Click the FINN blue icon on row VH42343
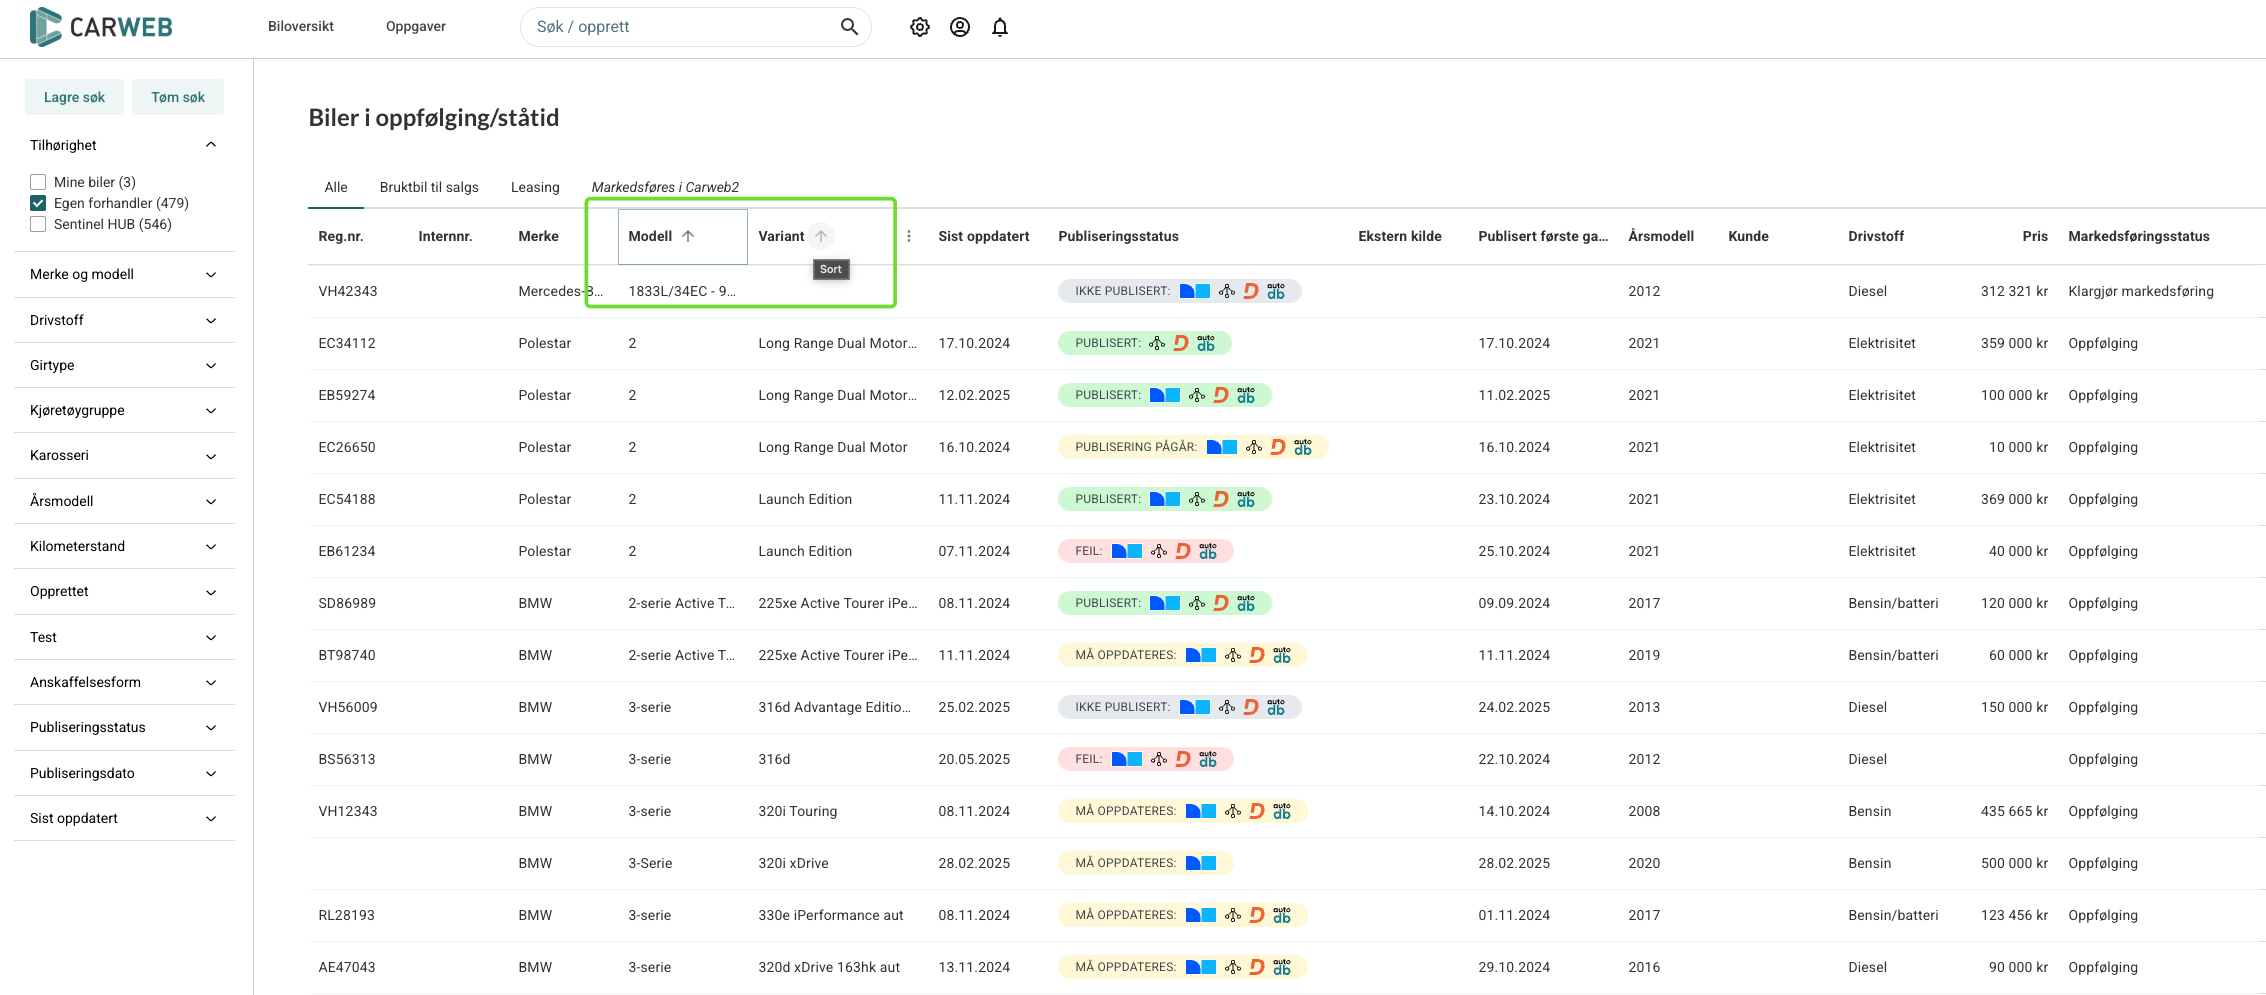The image size is (2266, 995). [x=1194, y=291]
